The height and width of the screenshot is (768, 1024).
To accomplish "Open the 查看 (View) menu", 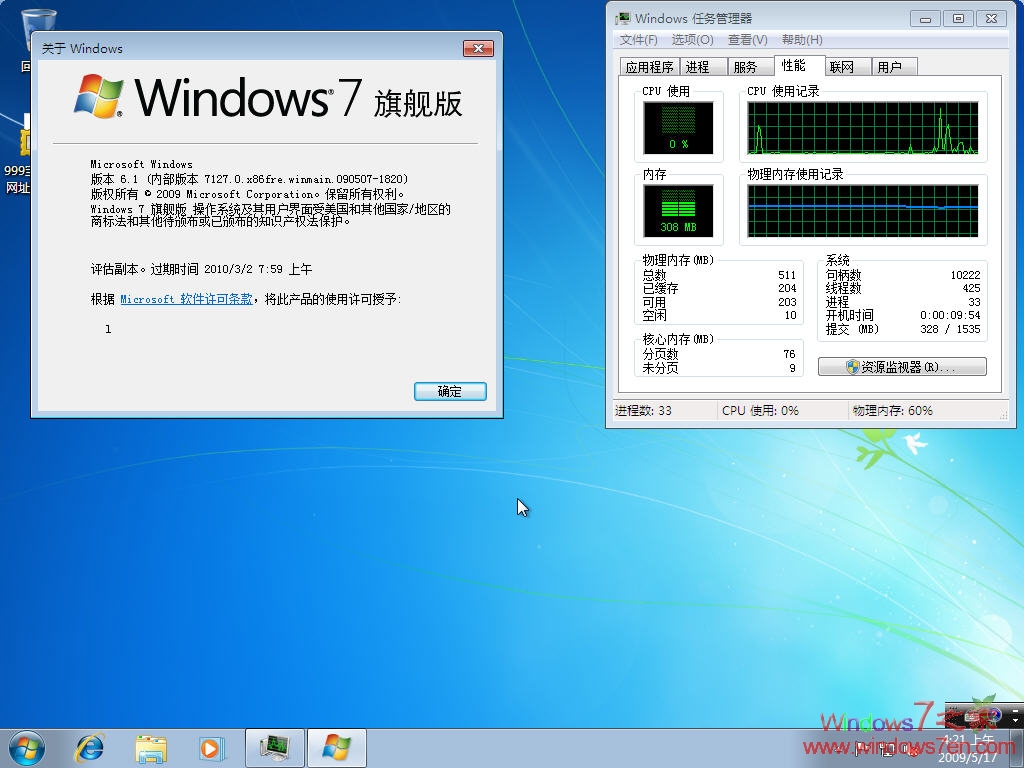I will click(748, 40).
